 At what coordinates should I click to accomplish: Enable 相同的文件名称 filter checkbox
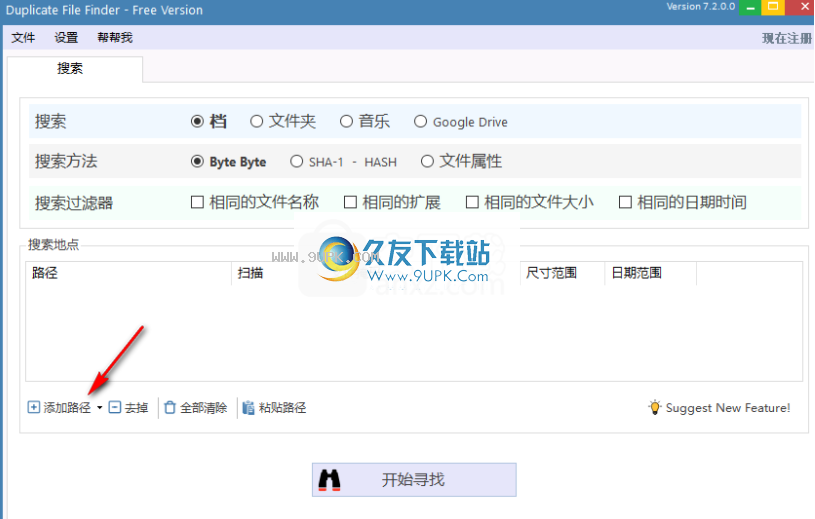(197, 202)
